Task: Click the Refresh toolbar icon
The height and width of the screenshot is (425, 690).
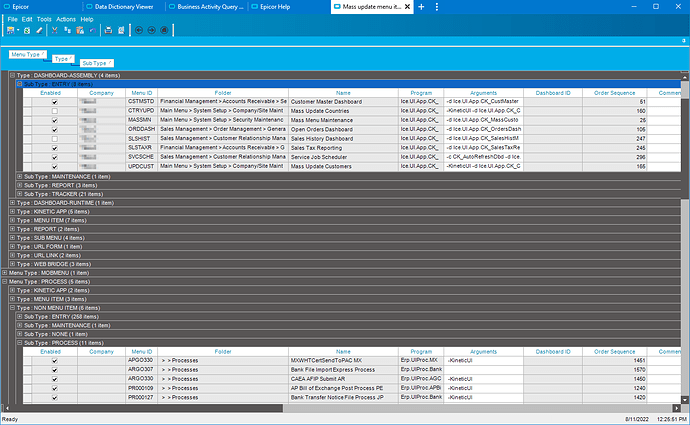Action: click(x=27, y=30)
